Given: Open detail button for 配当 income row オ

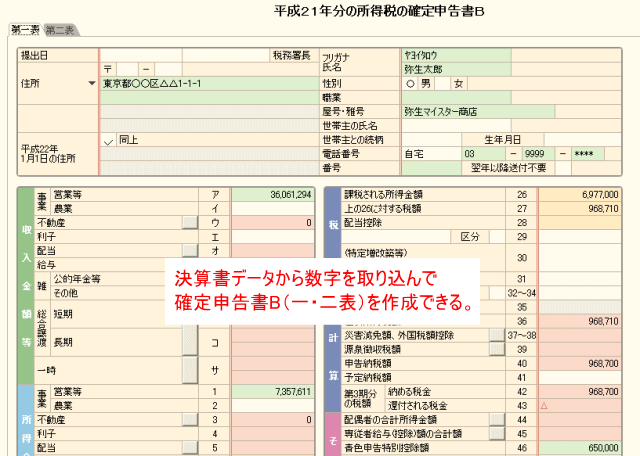Looking at the screenshot, I should 190,251.
